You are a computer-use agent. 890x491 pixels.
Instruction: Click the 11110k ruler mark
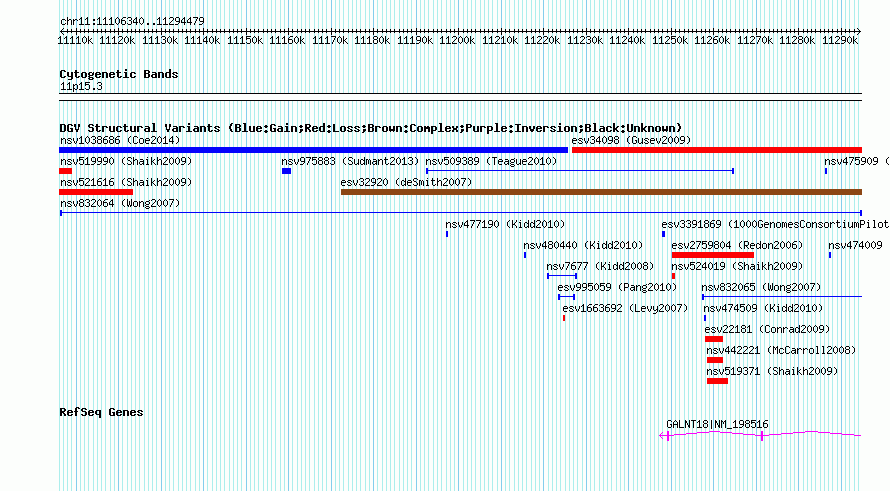(x=75, y=40)
